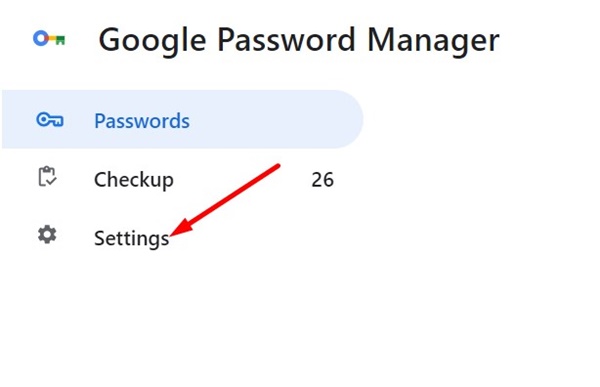Viewport: 600px width, 387px height.
Task: Click the green tooth of the key logo
Action: [x=60, y=40]
